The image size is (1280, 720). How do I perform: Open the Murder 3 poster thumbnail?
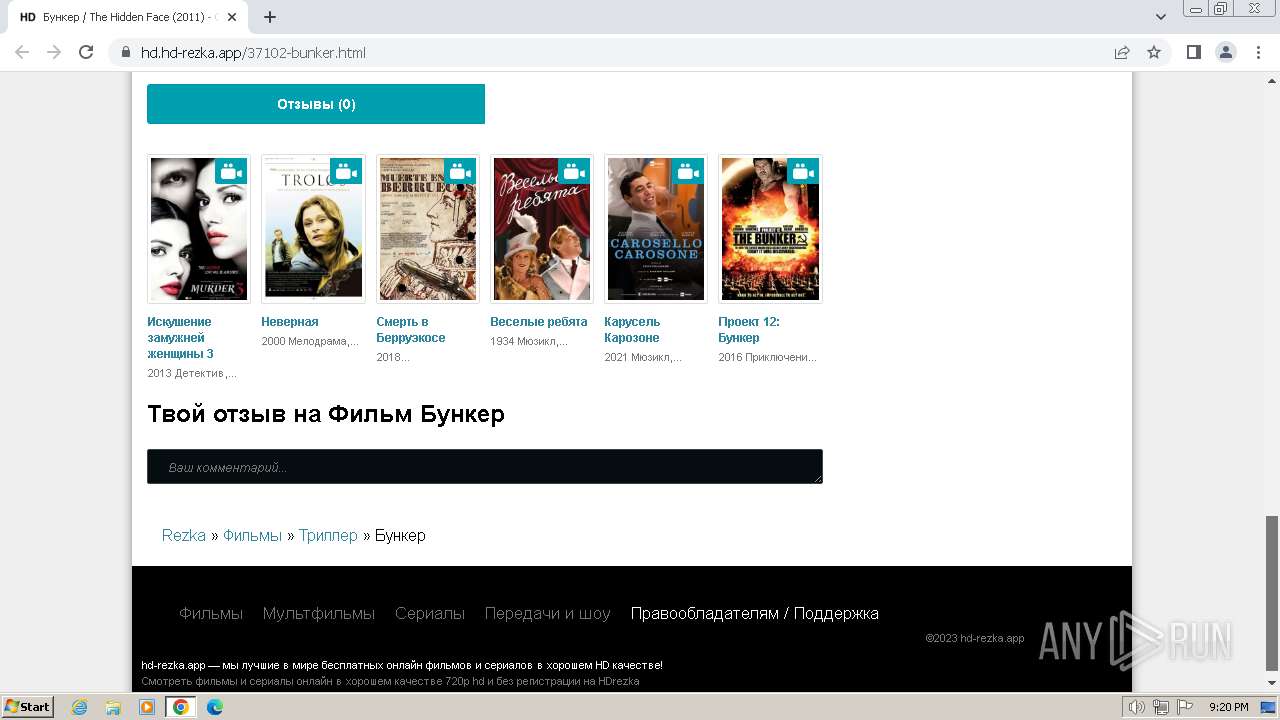click(199, 229)
